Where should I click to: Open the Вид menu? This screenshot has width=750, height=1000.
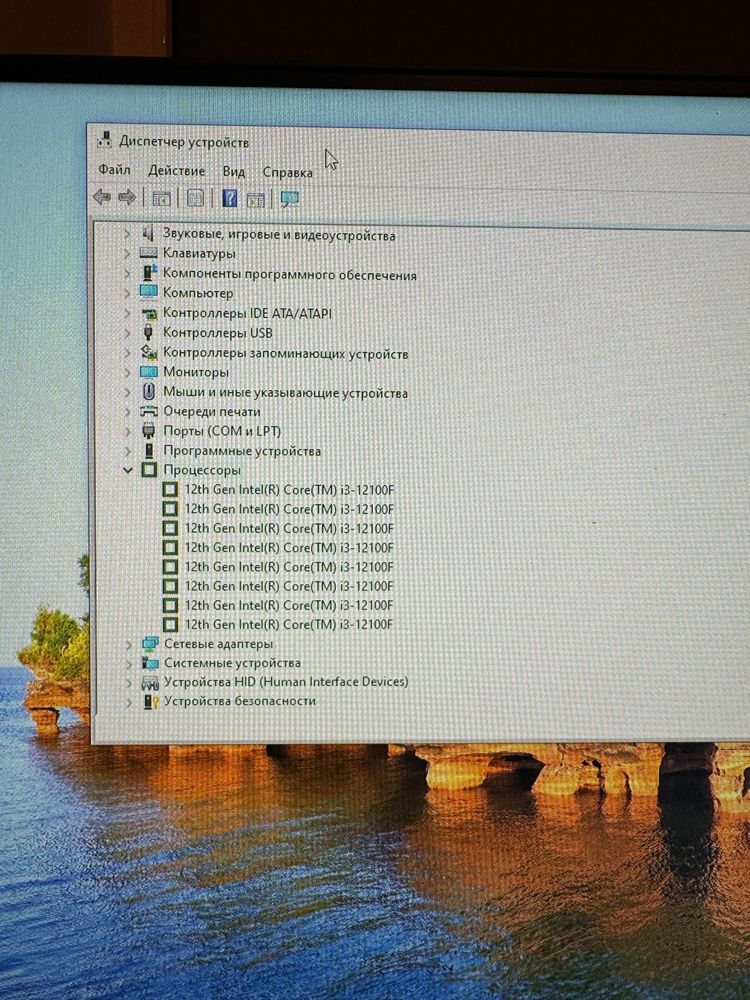(x=234, y=172)
